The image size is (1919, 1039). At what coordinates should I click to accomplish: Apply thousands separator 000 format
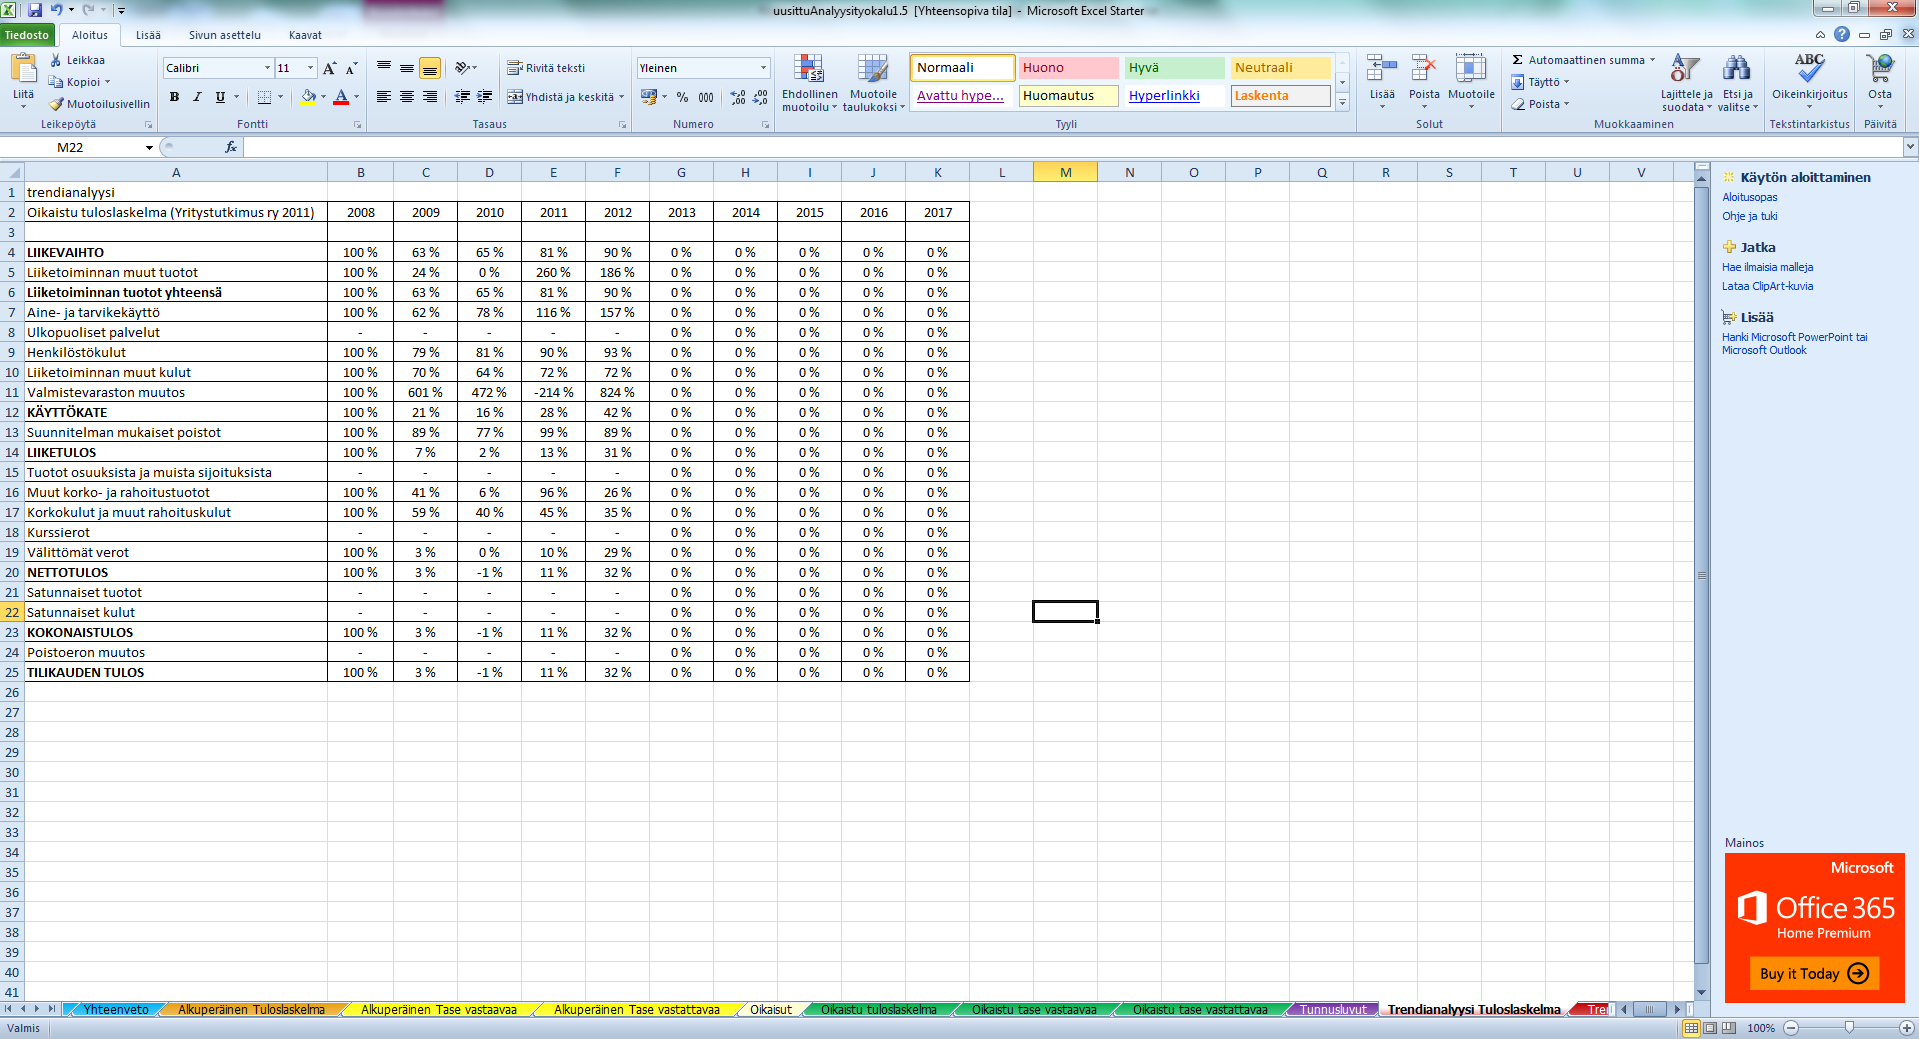[x=706, y=97]
